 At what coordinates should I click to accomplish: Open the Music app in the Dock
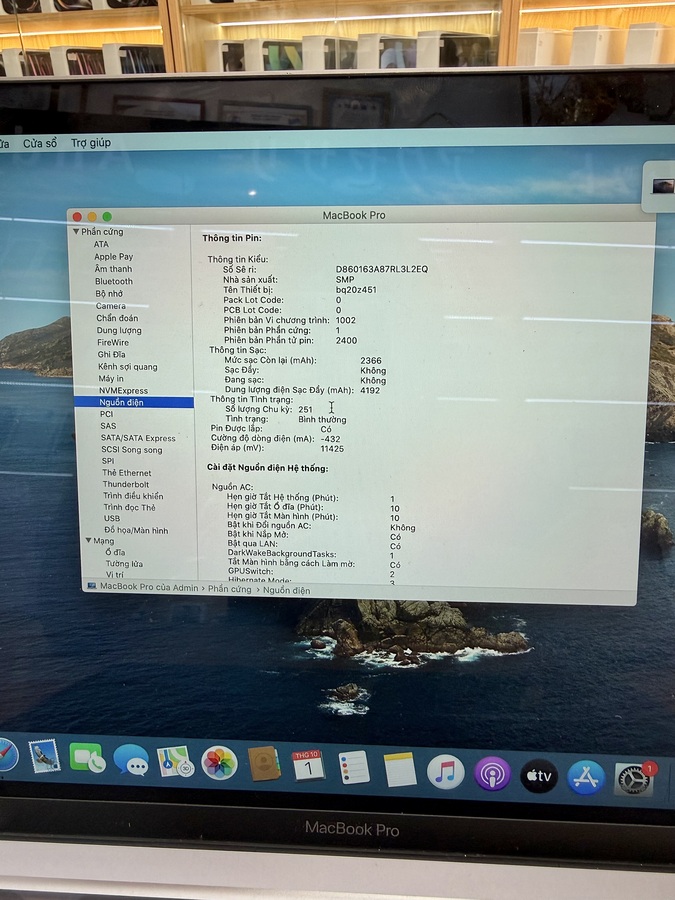445,771
